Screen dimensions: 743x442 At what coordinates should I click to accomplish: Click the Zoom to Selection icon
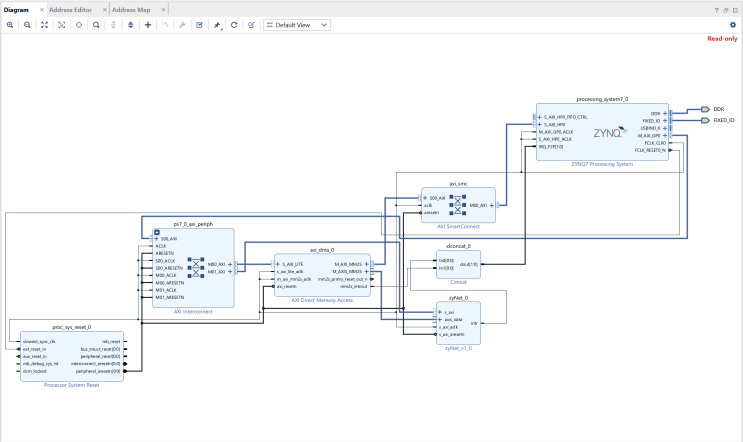(62, 25)
